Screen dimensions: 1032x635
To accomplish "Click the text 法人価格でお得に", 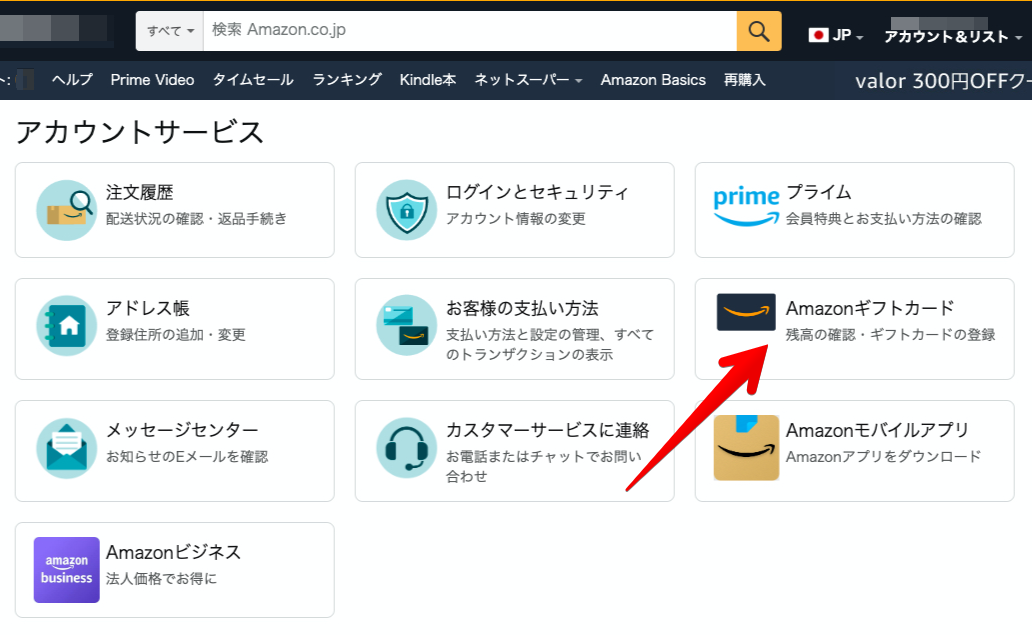I will (x=161, y=578).
